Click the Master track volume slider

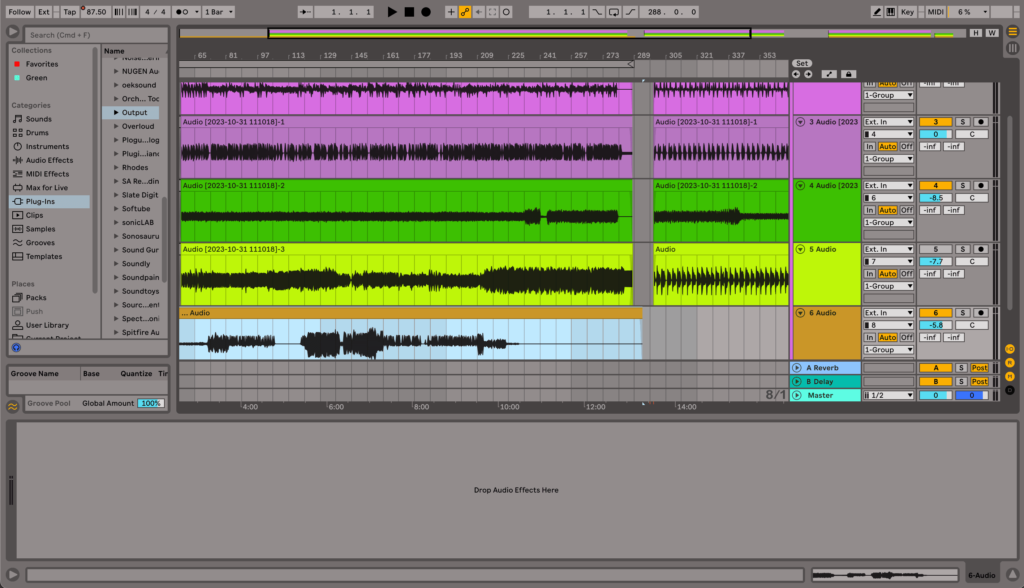coord(935,395)
